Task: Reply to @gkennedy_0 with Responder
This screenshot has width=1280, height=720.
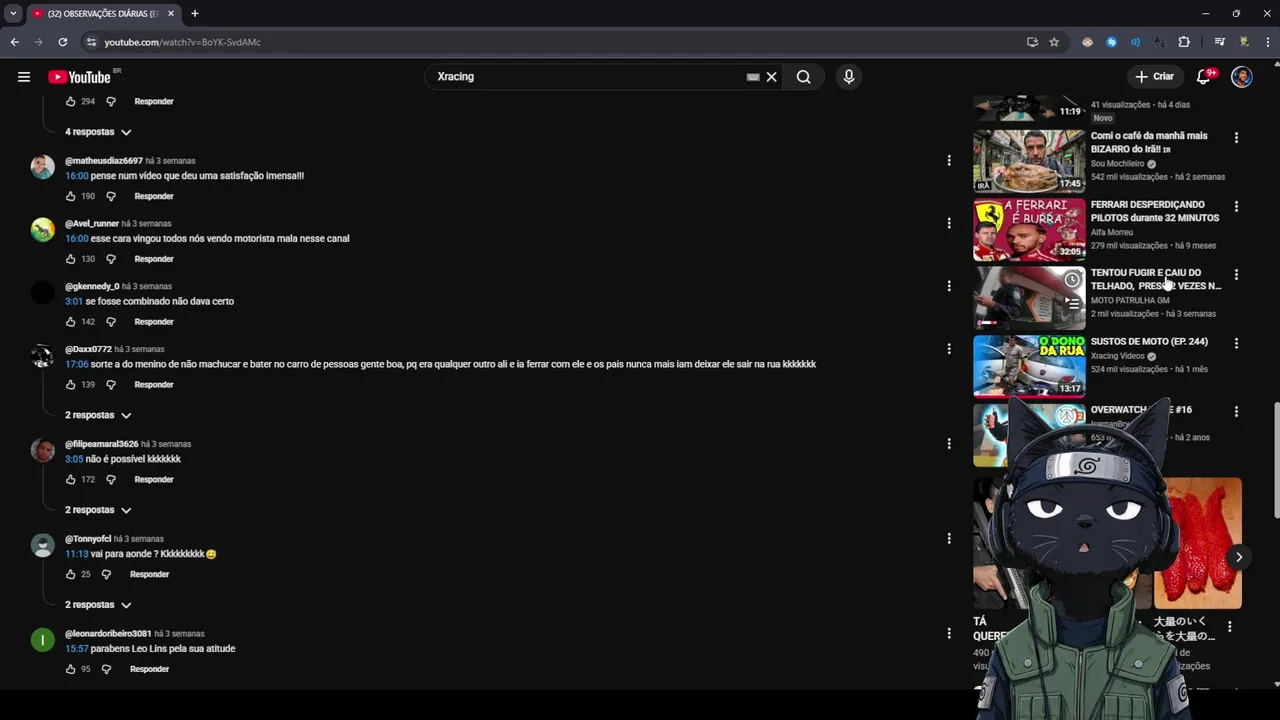Action: (x=154, y=322)
